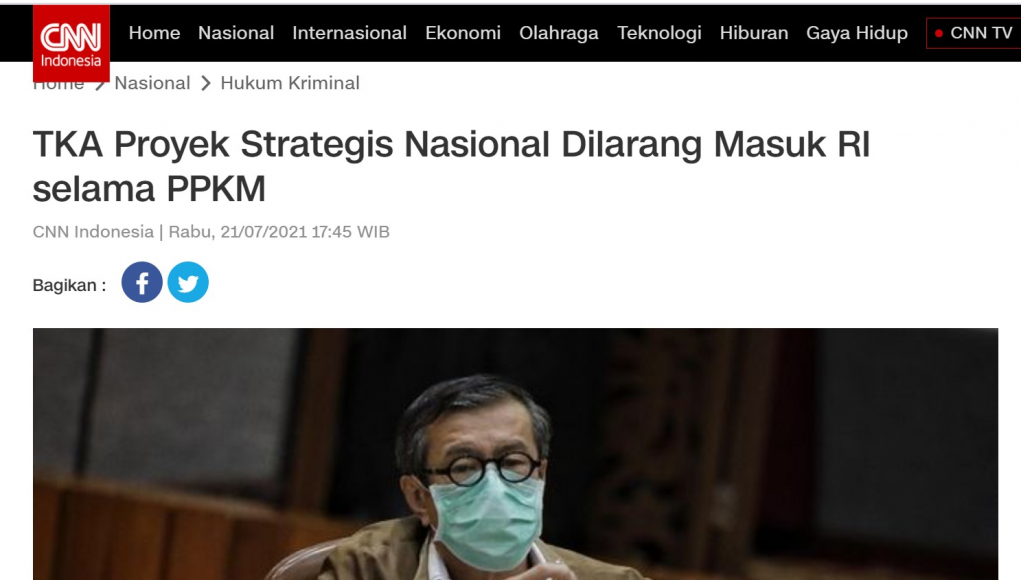This screenshot has height=580, width=1021.
Task: Open the Olahraga section
Action: point(559,33)
